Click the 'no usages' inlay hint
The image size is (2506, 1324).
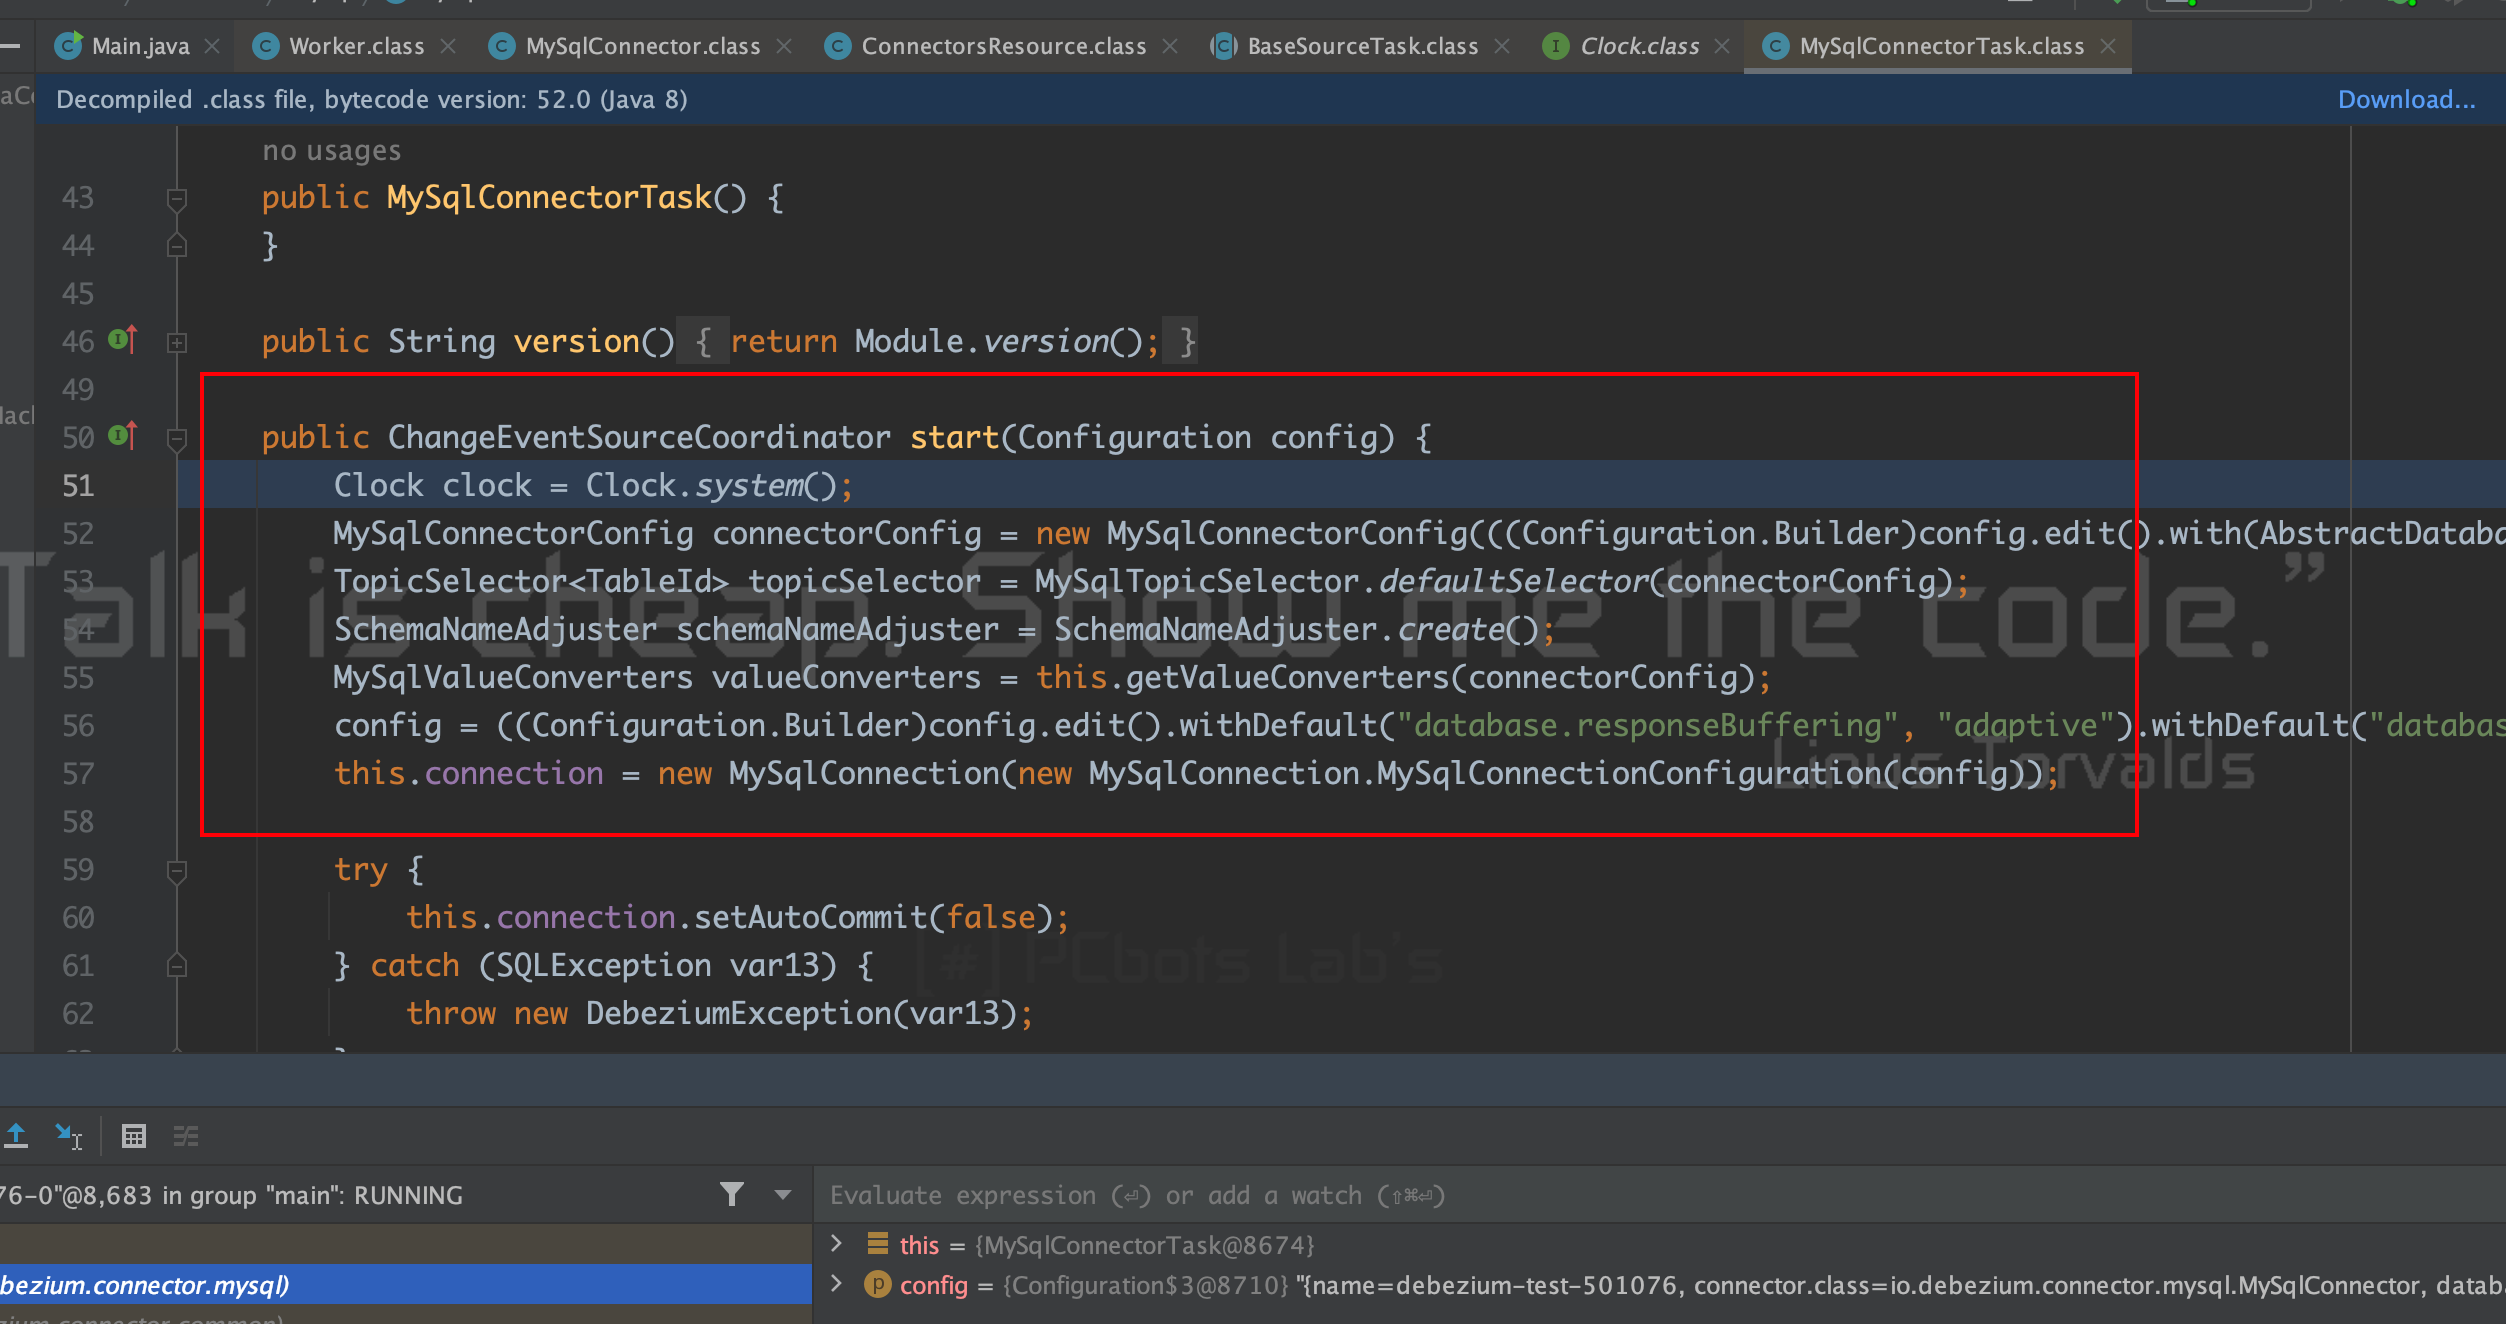coord(331,151)
